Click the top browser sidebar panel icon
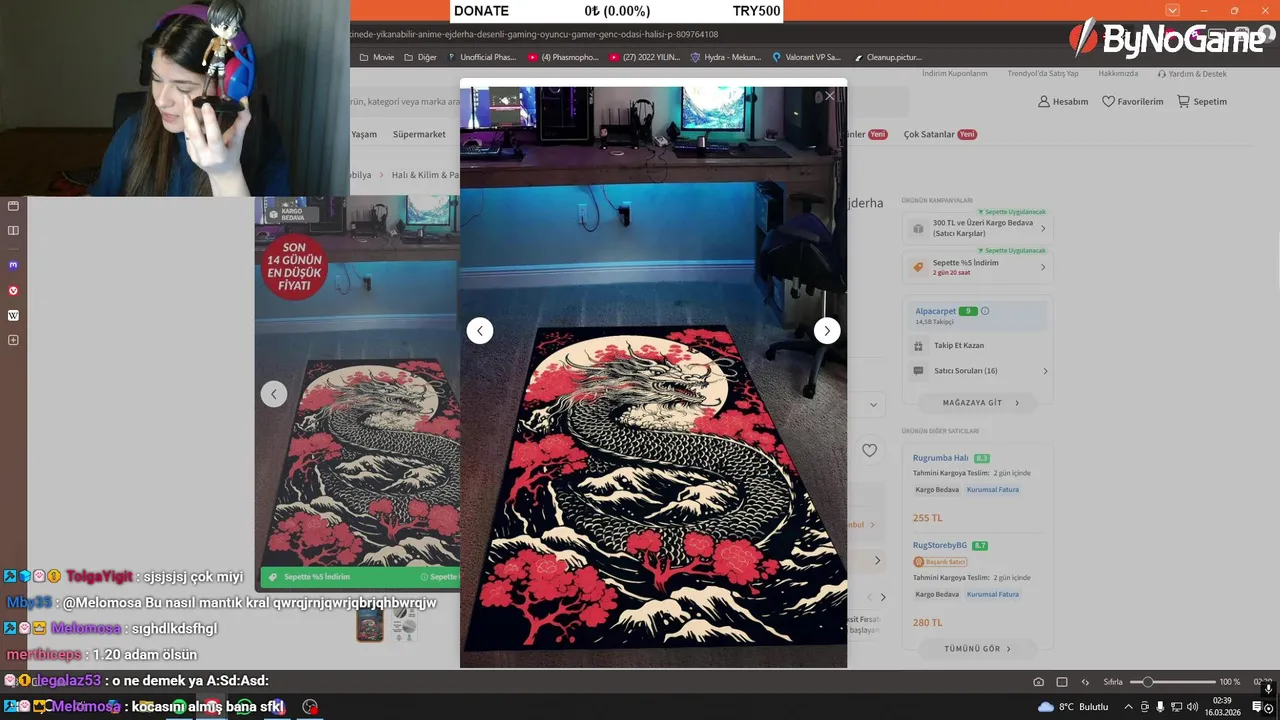This screenshot has height=720, width=1280. click(x=13, y=206)
